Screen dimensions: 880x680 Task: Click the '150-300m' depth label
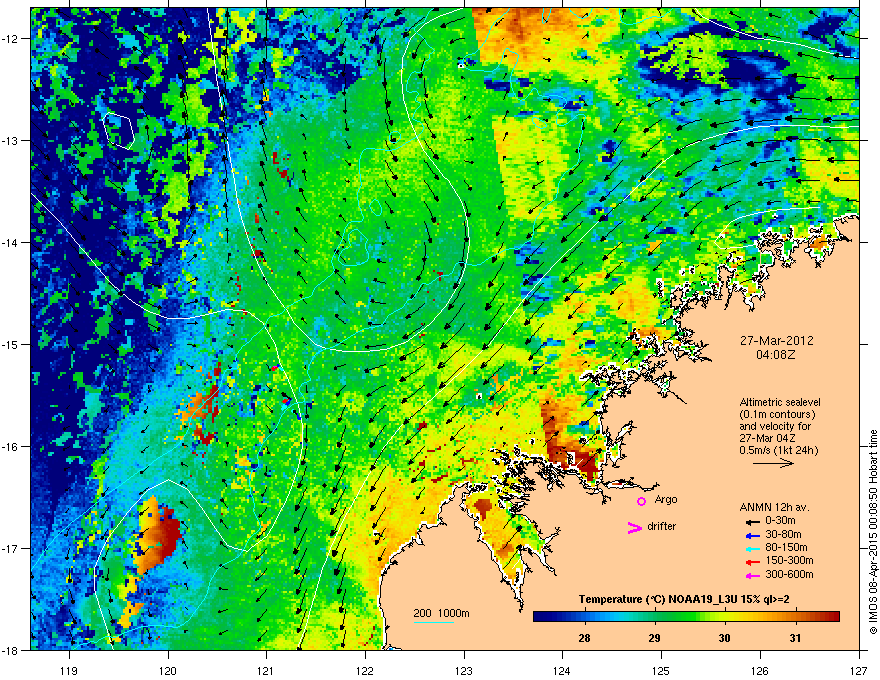(x=789, y=560)
